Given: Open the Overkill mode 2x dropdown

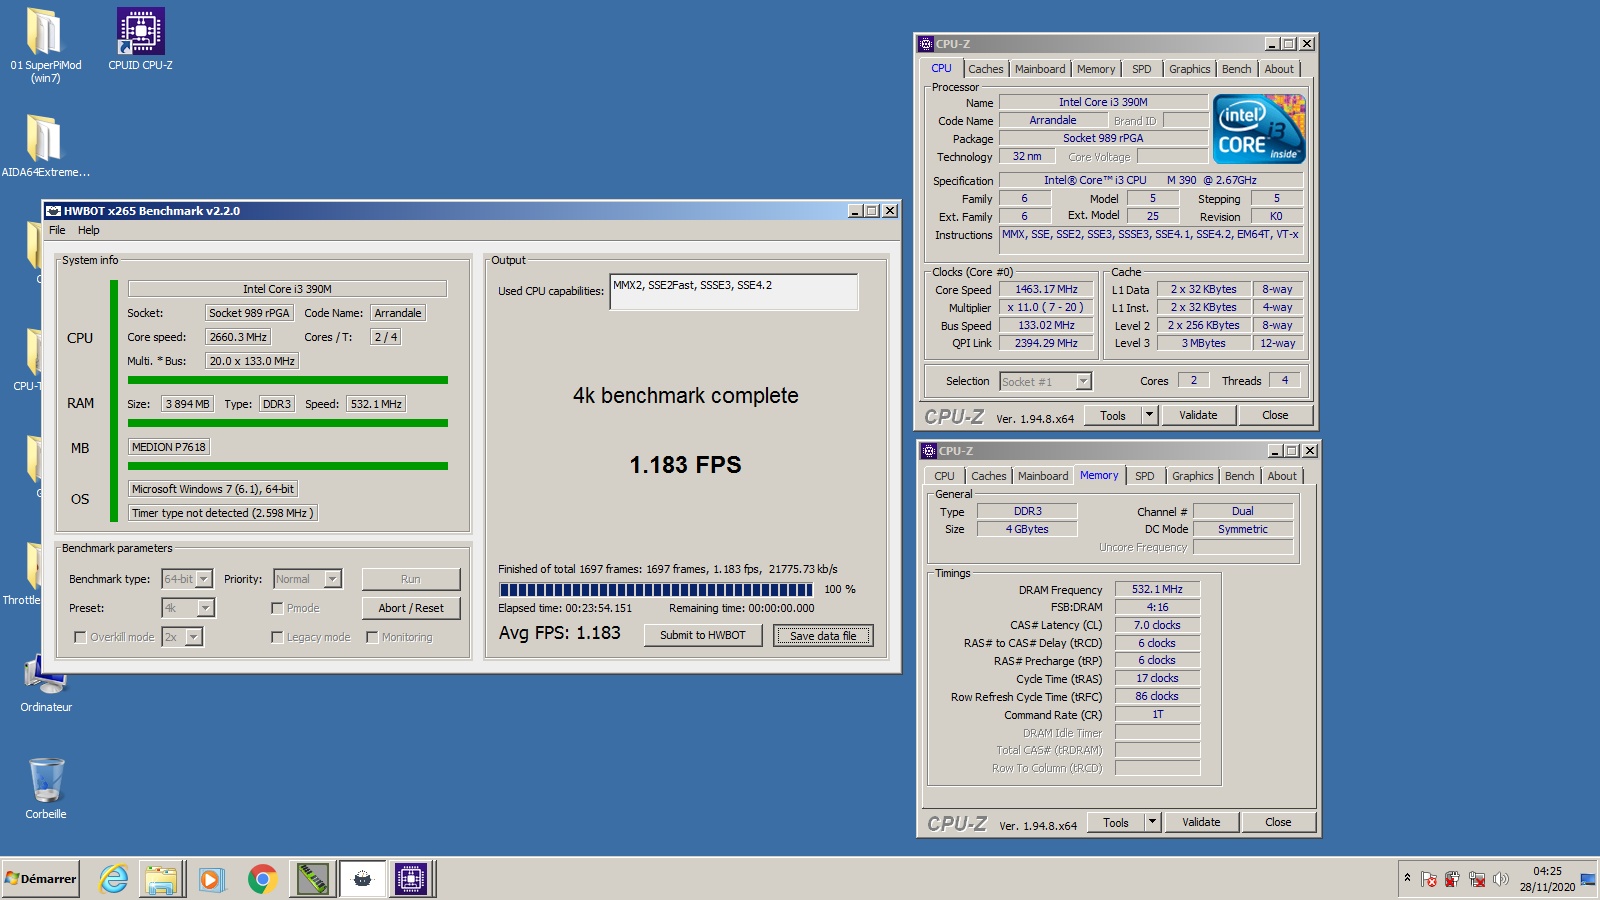Looking at the screenshot, I should (183, 637).
